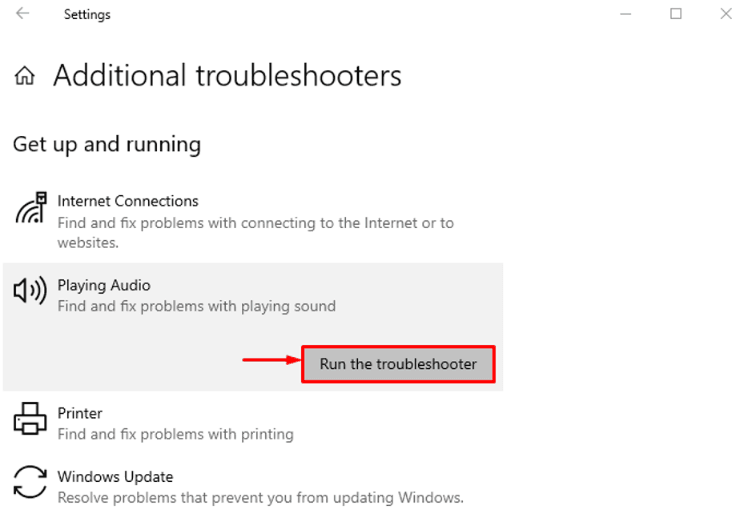Click the Windows Update sync arrows icon
Image resolution: width=740 pixels, height=522 pixels.
30,481
